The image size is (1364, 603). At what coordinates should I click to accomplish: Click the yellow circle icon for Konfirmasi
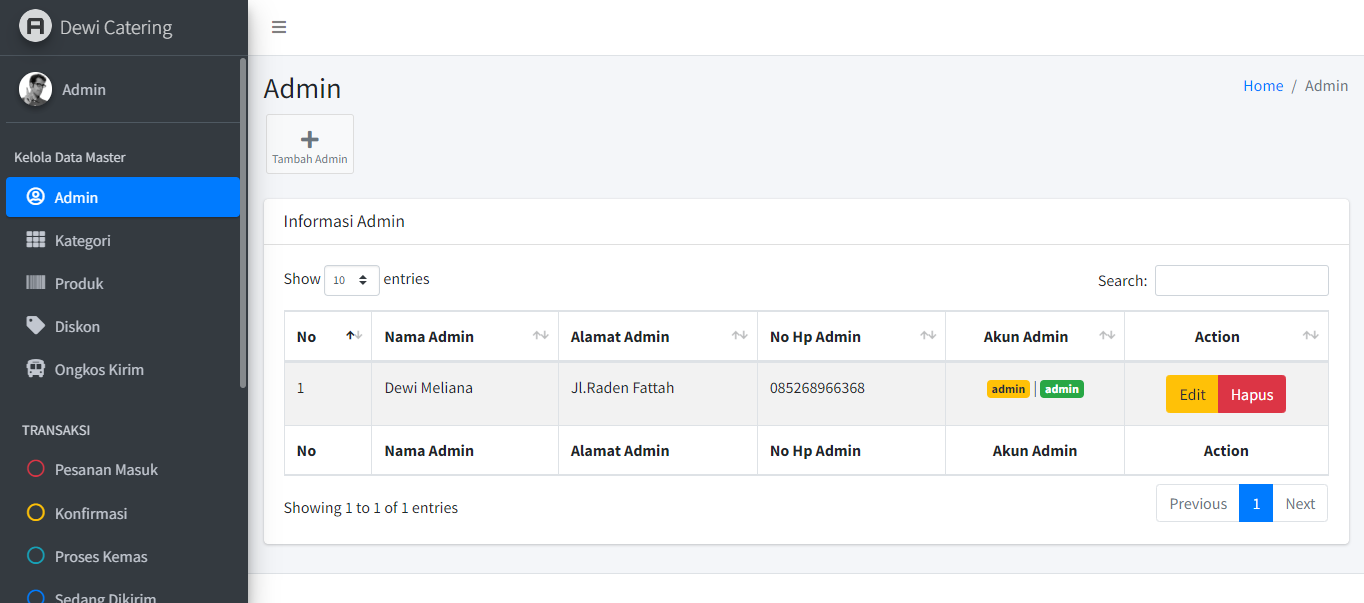tap(36, 513)
